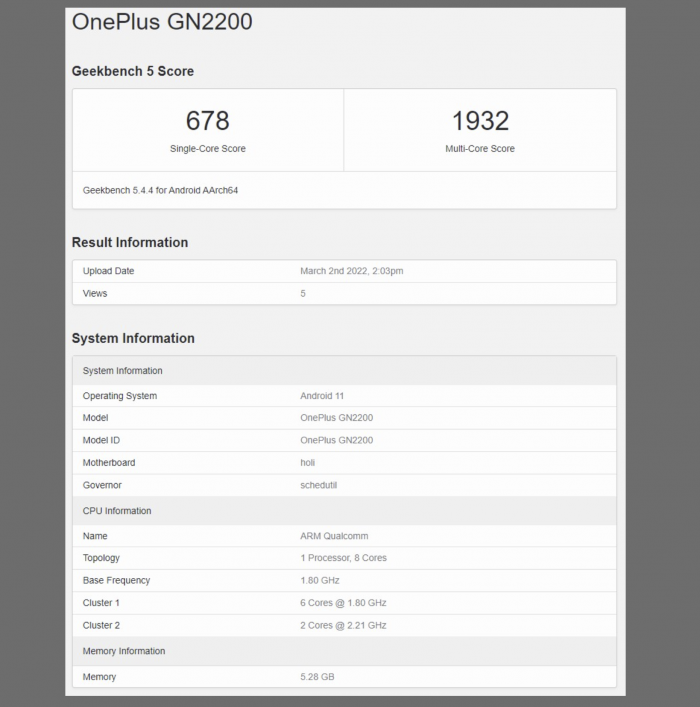This screenshot has width=700, height=707.
Task: Click the large System Information section heading
Action: pos(133,338)
